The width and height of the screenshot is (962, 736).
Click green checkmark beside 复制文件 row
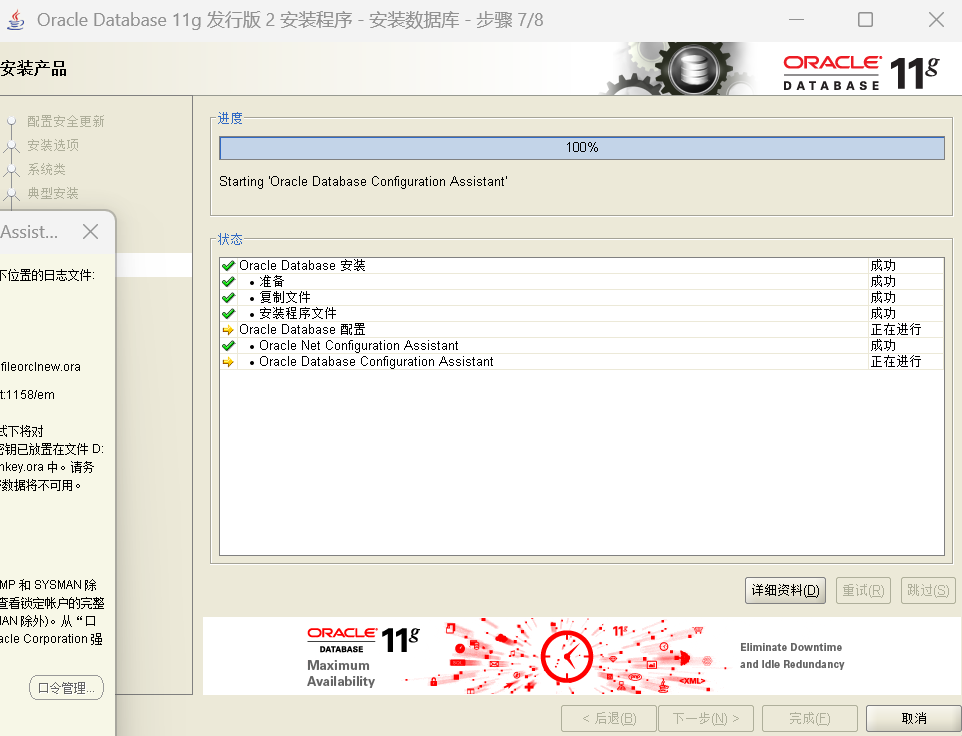click(x=228, y=297)
